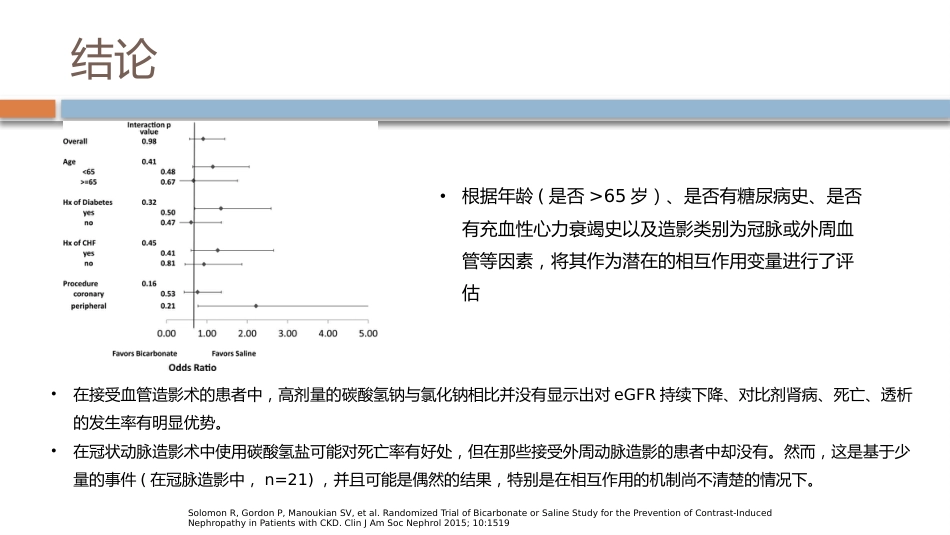Click the 'Procedure' label in plot
The height and width of the screenshot is (535, 950).
(80, 284)
